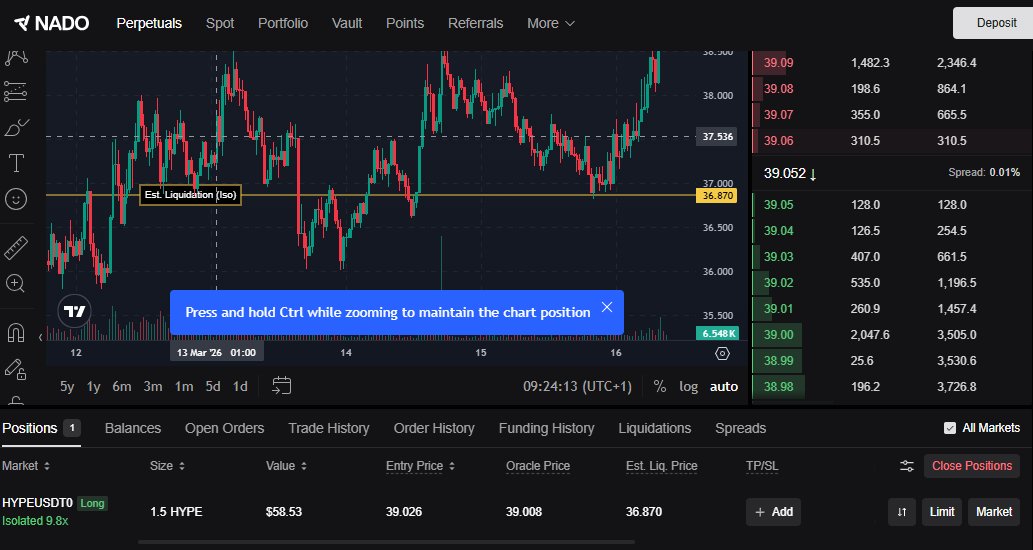Set chart range to 1d

240,387
